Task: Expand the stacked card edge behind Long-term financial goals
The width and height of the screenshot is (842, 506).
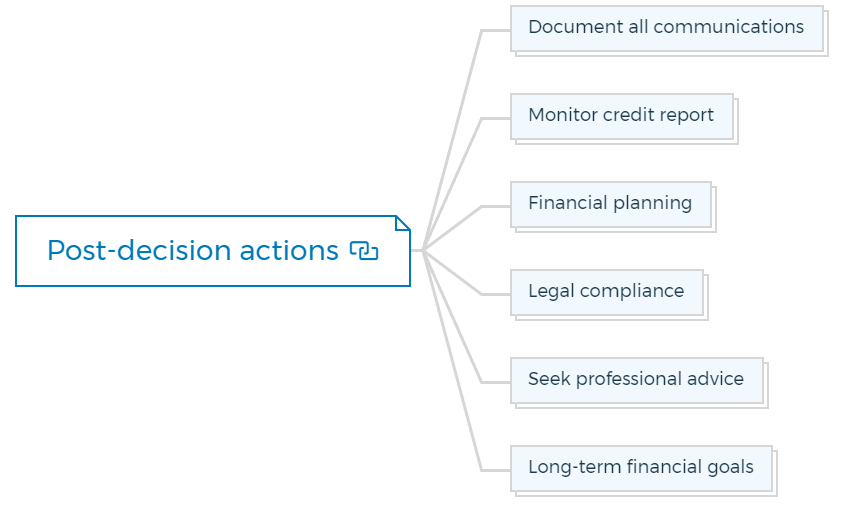Action: (x=775, y=473)
